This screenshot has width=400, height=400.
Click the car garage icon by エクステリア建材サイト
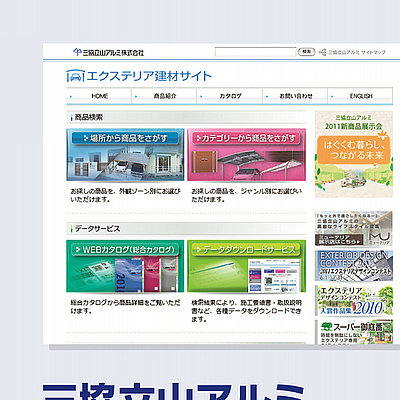tap(75, 76)
